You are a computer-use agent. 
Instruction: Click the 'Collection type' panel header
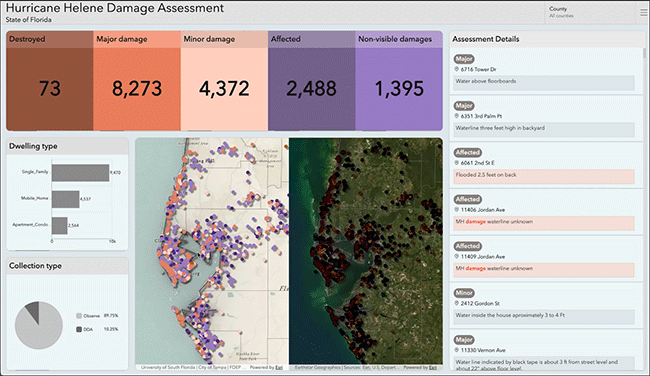[67, 266]
